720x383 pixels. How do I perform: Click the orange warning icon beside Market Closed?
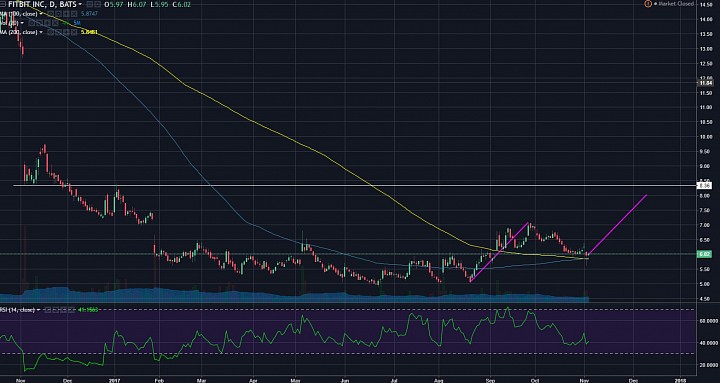(x=648, y=4)
